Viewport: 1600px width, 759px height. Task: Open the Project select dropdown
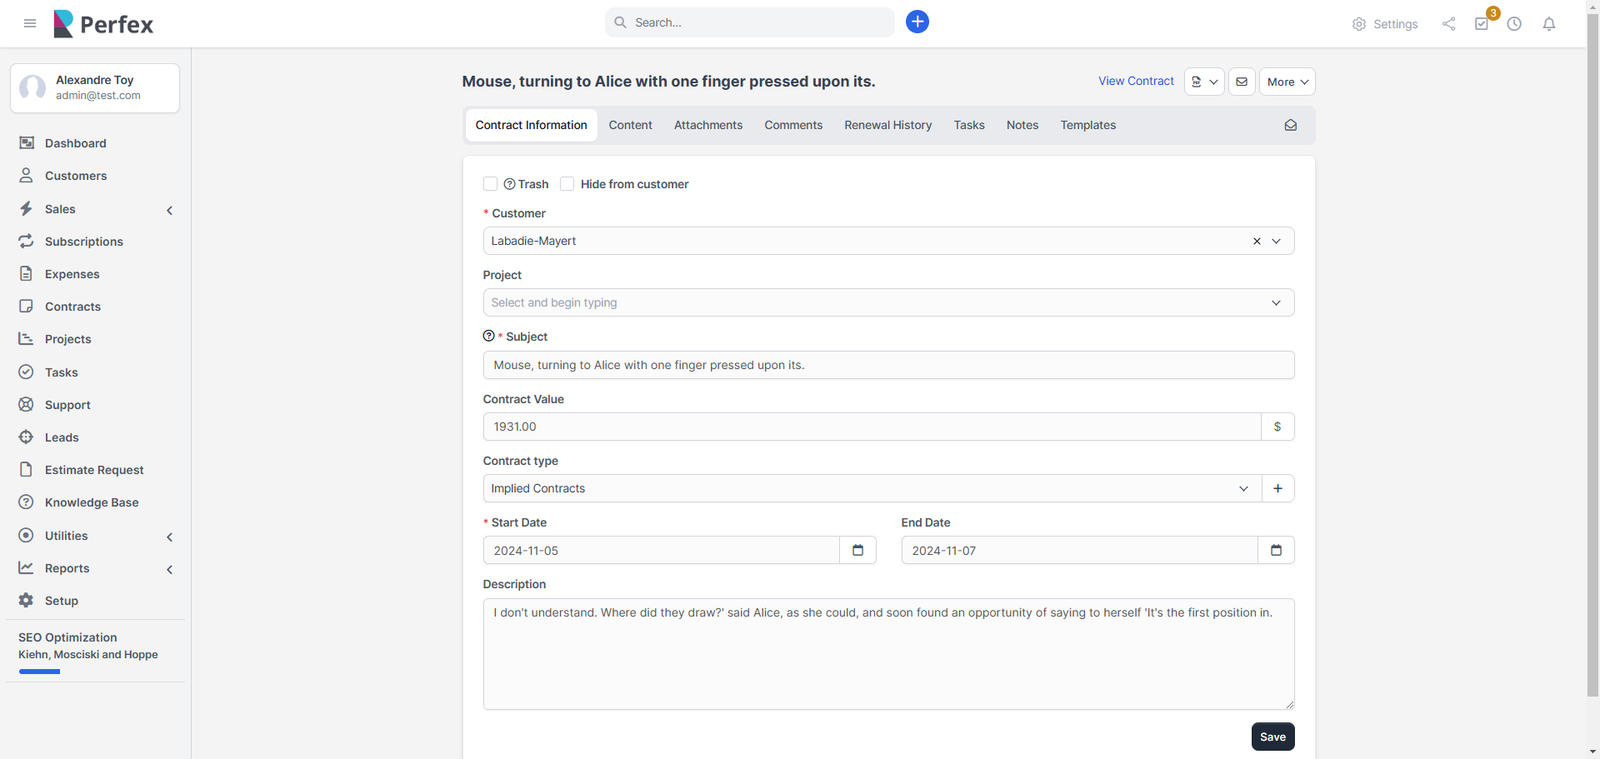coord(887,303)
